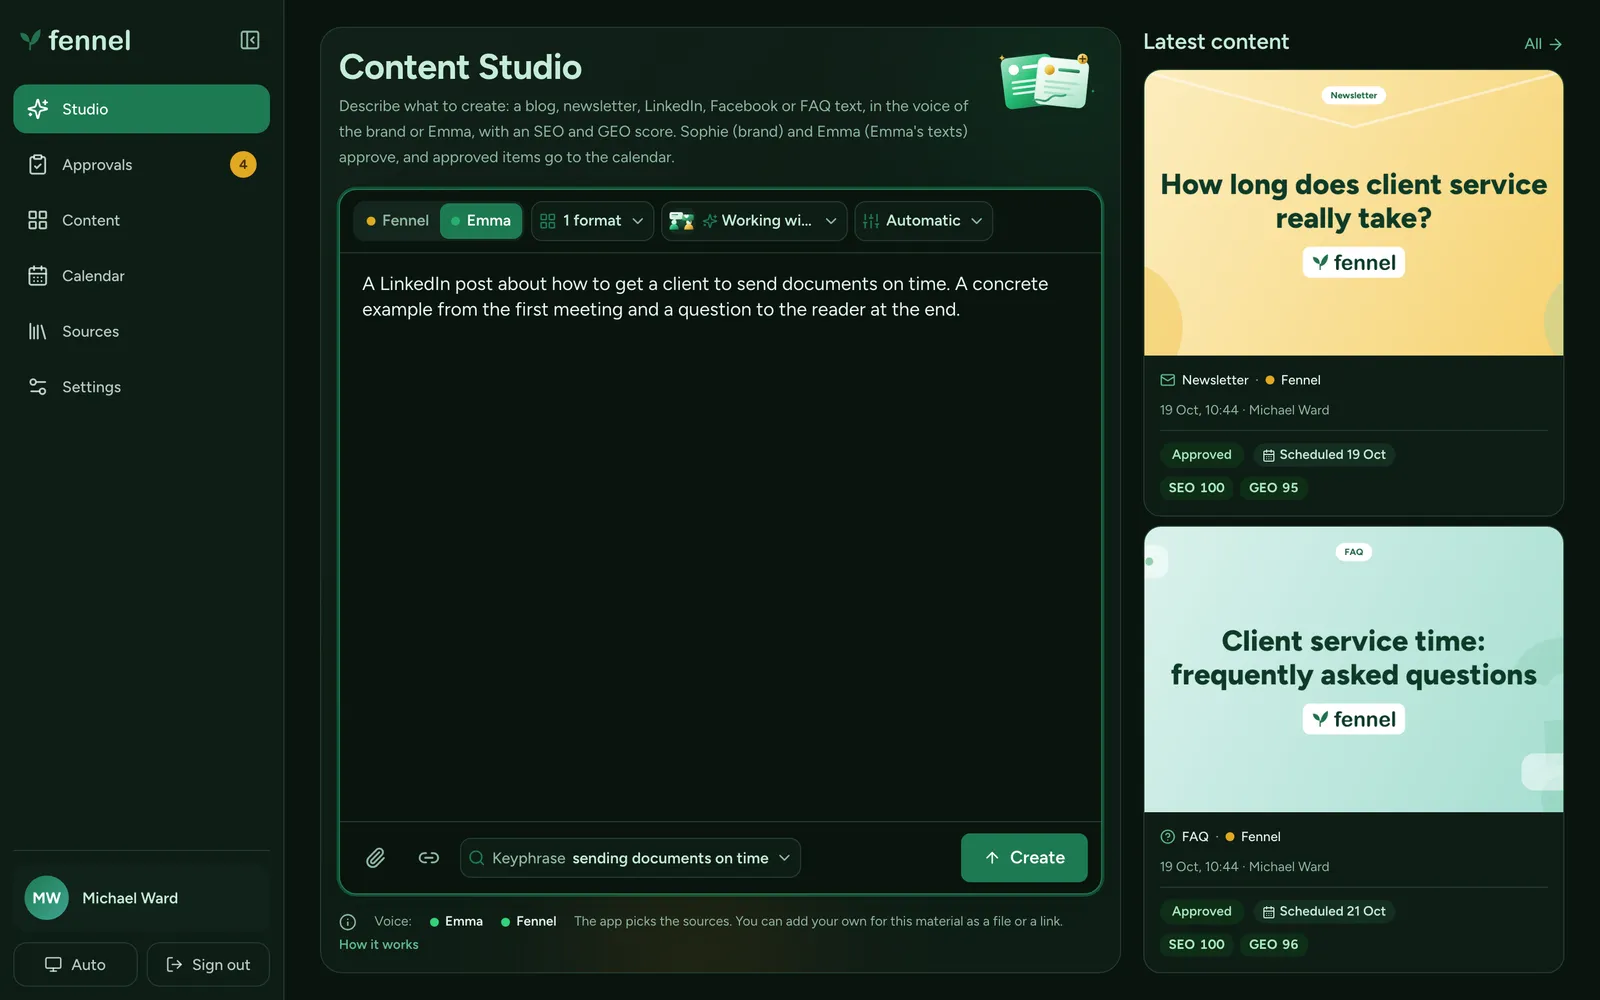Click the Create button
Image resolution: width=1600 pixels, height=1000 pixels.
[x=1024, y=858]
